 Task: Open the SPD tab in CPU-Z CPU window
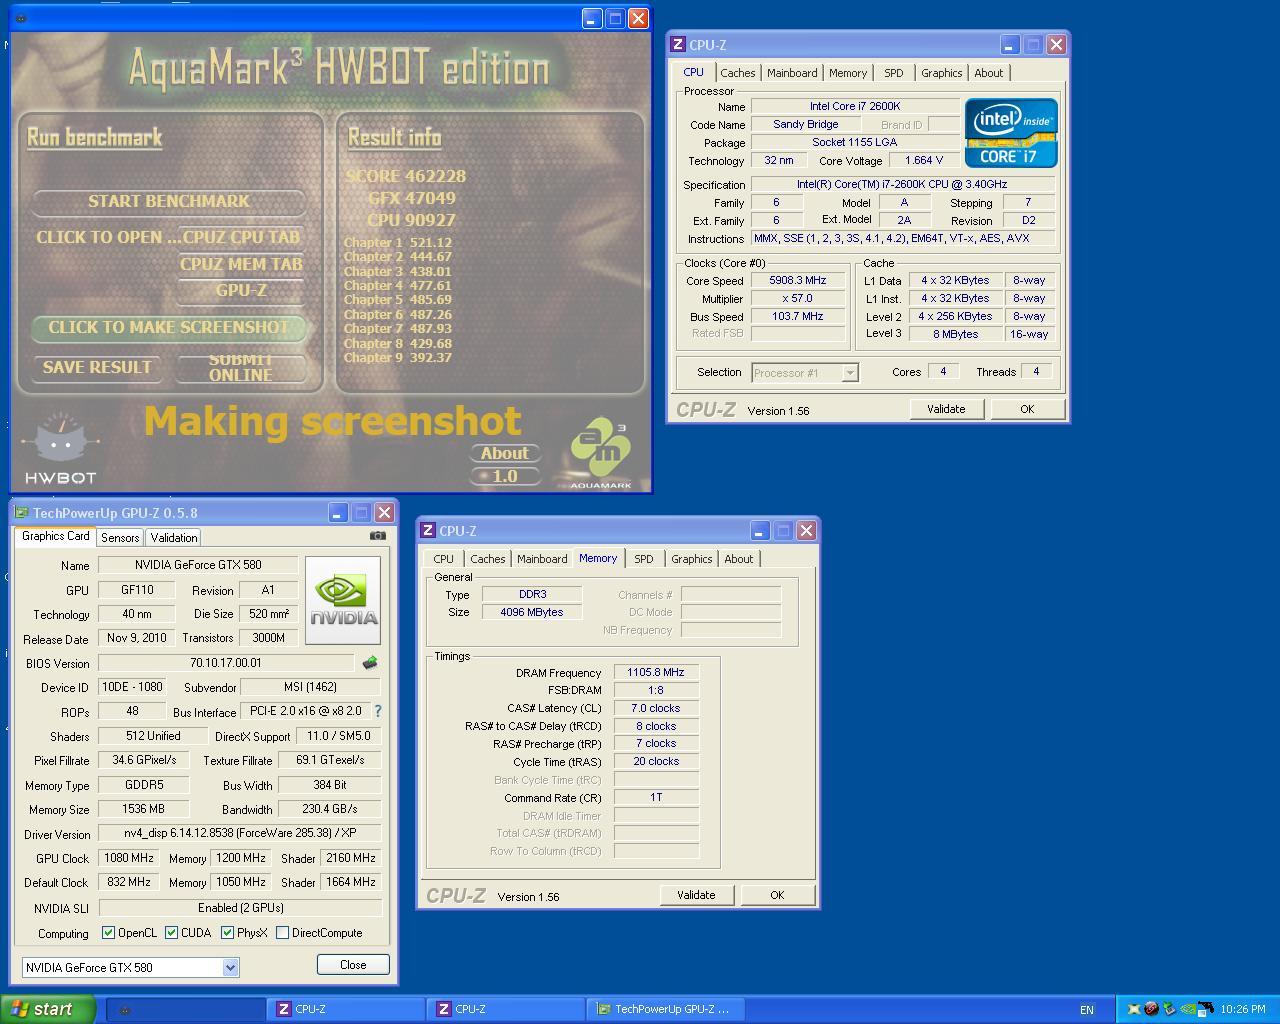pyautogui.click(x=894, y=73)
